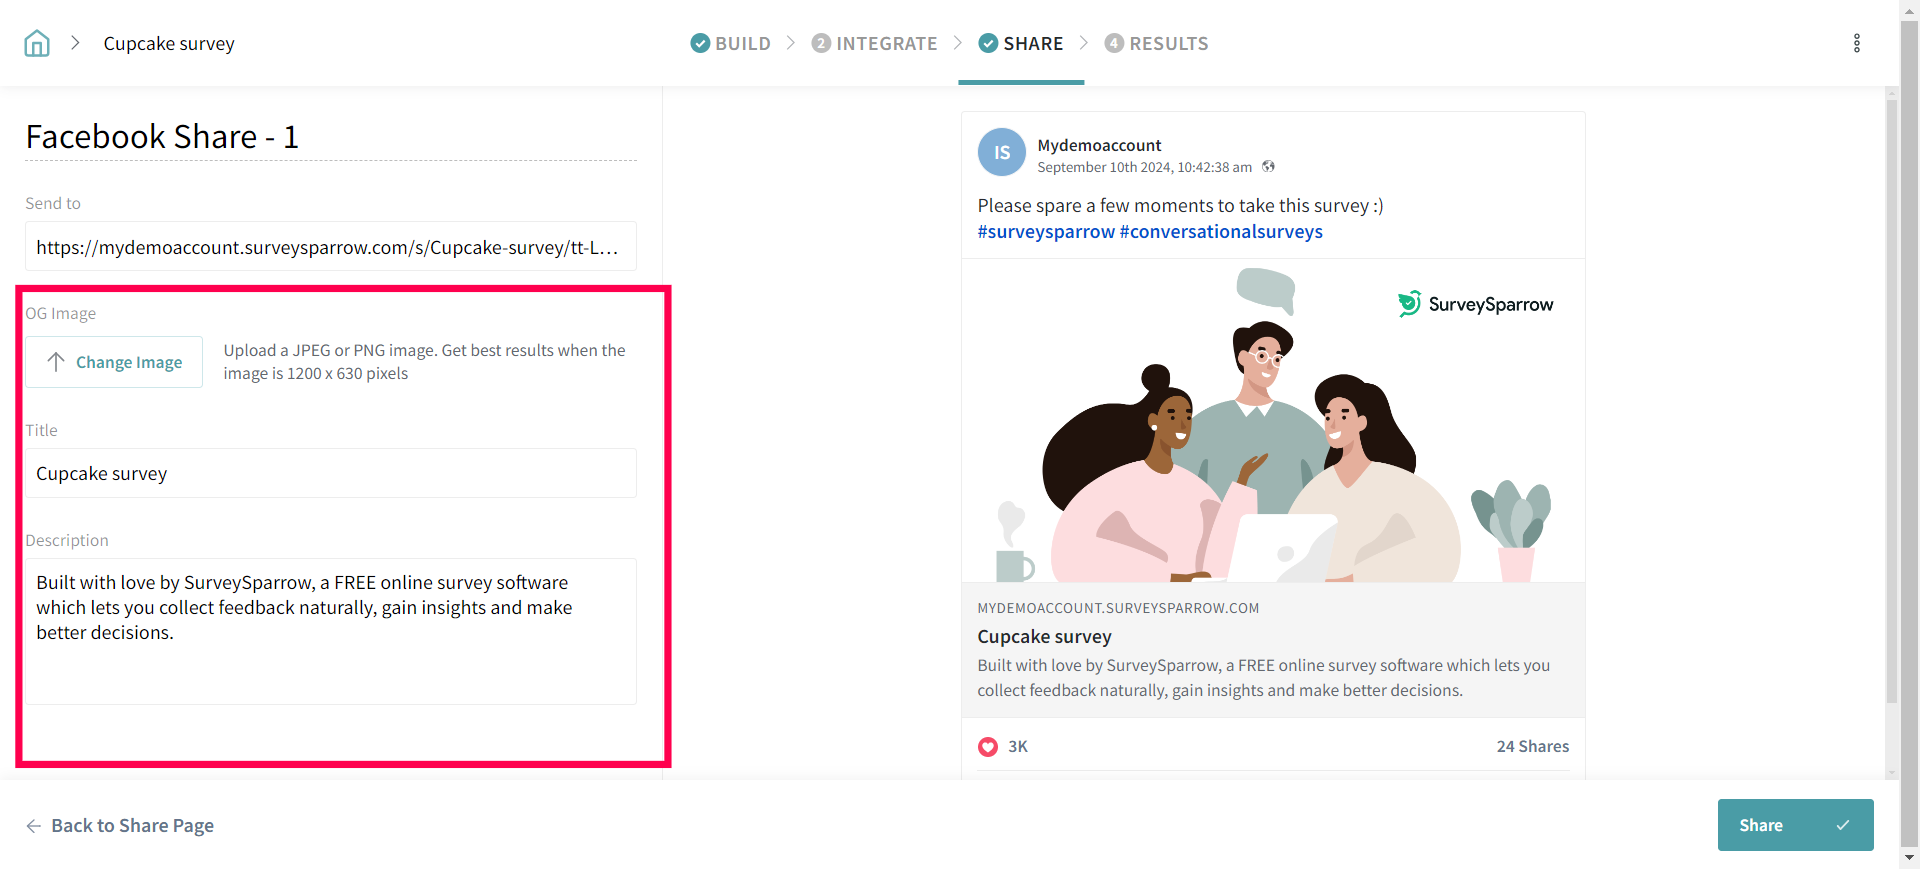Click the #conversationalsurveys hashtag

coord(1221,232)
